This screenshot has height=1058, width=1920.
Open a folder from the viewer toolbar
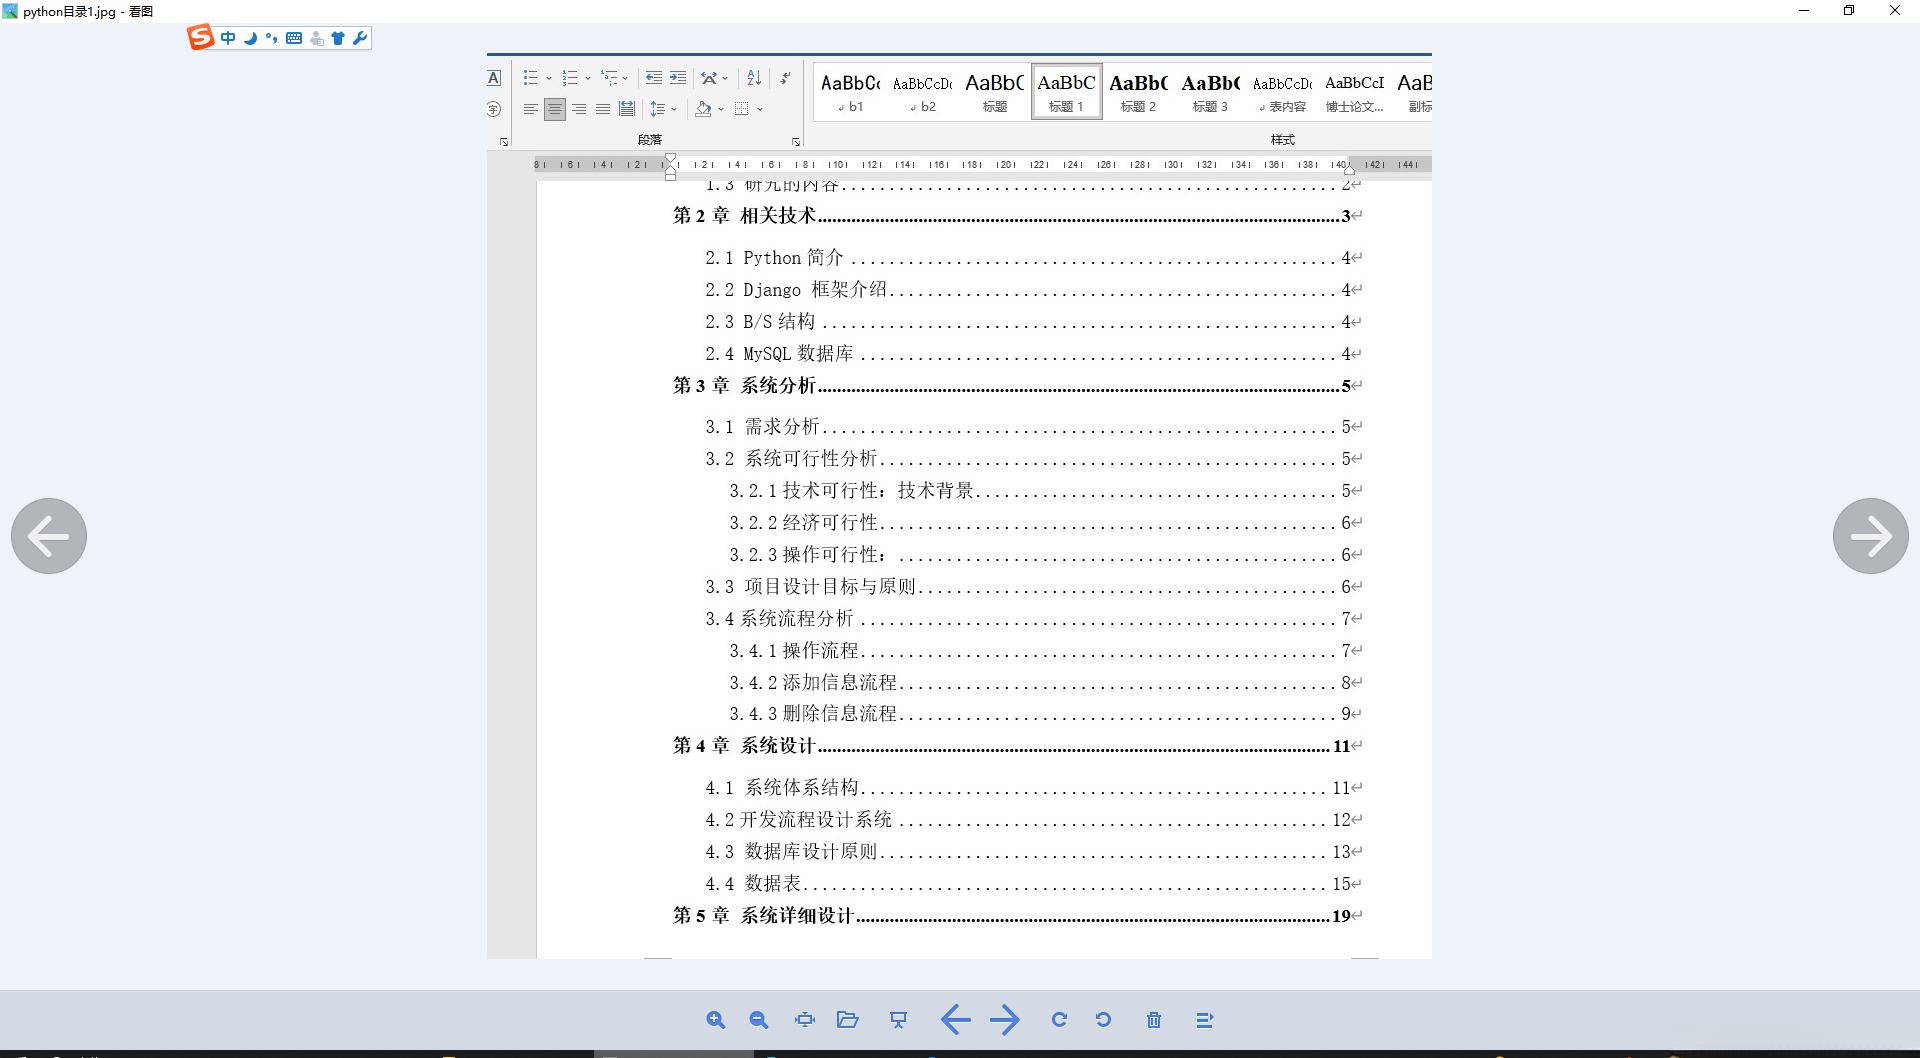click(847, 1019)
